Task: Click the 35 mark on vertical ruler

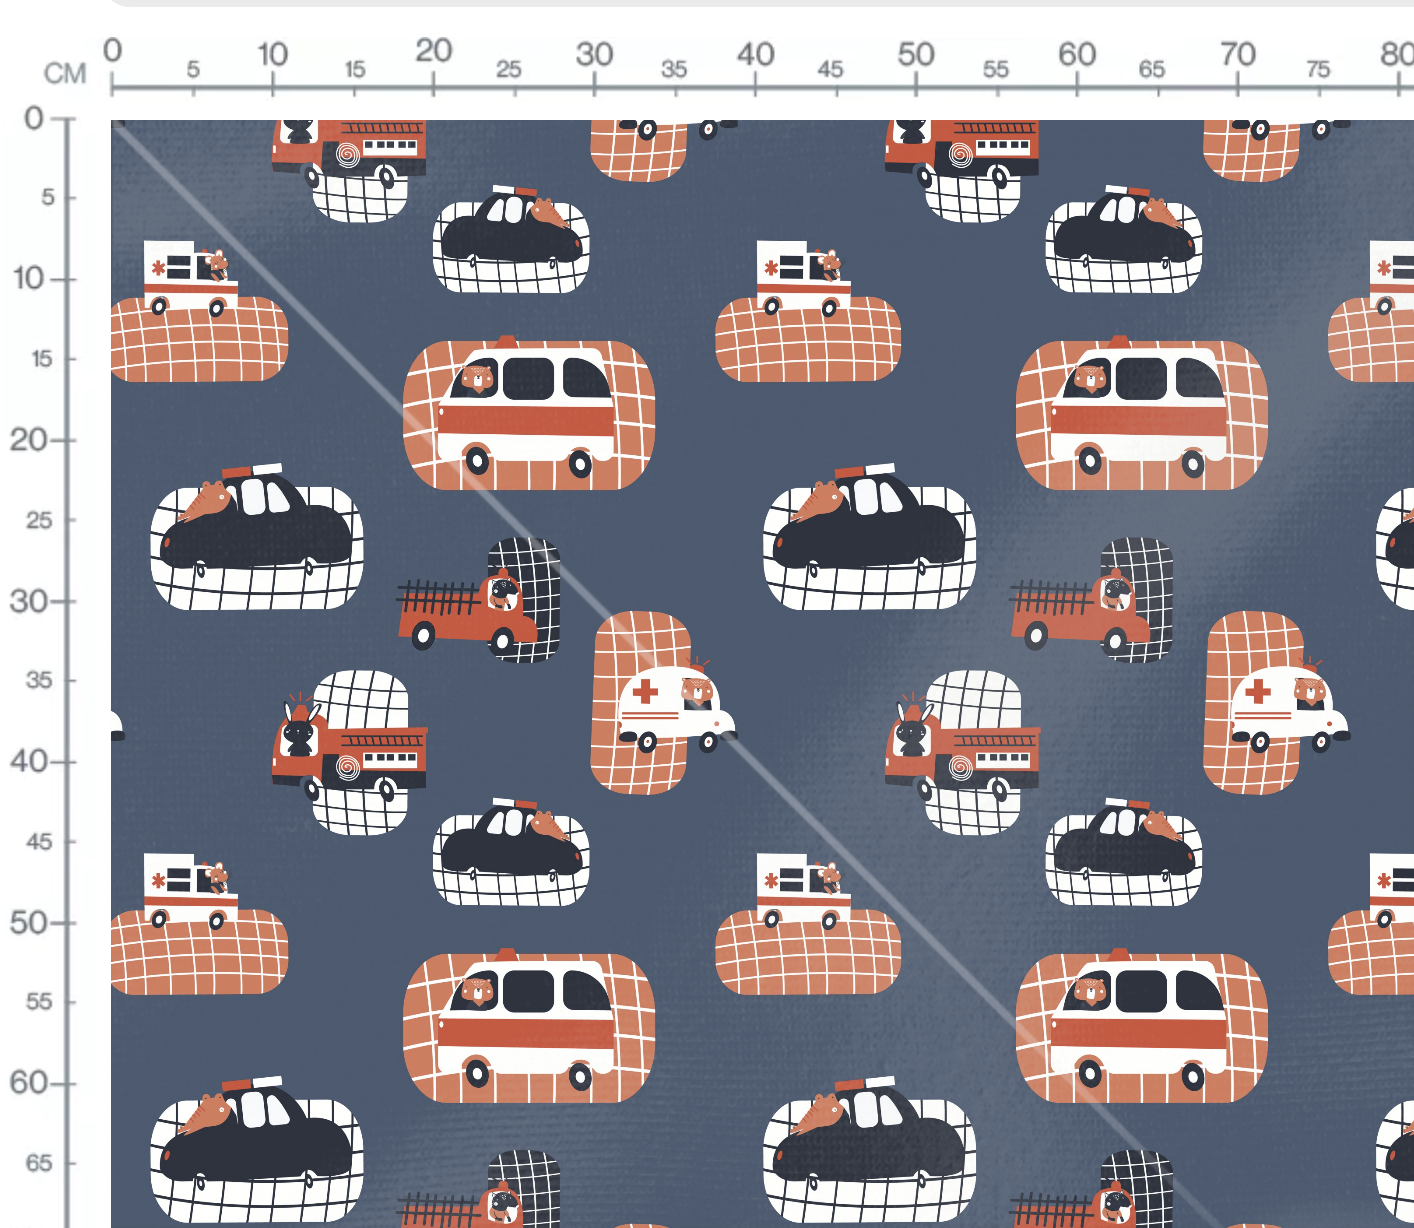Action: pos(39,680)
